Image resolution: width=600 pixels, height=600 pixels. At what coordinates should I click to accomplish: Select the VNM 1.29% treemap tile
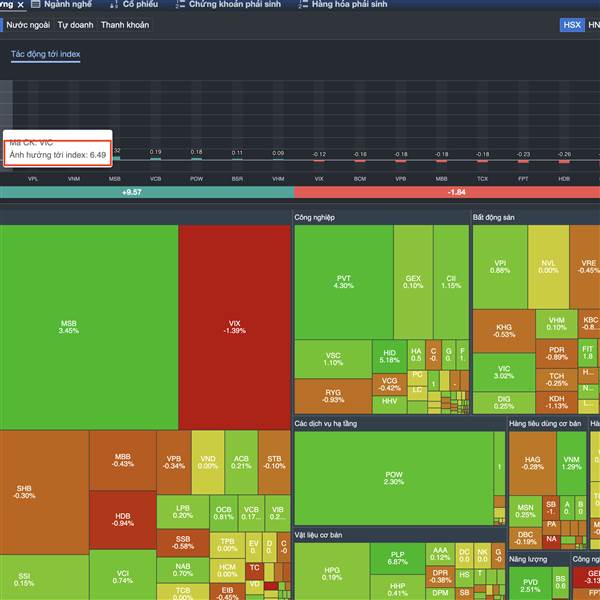coord(571,463)
